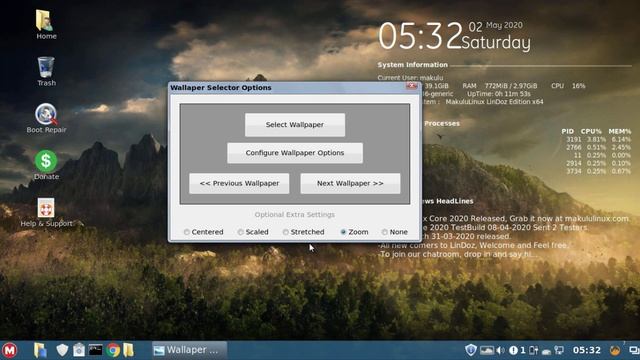
Task: Select the Centered wallpaper mode
Action: 204,232
